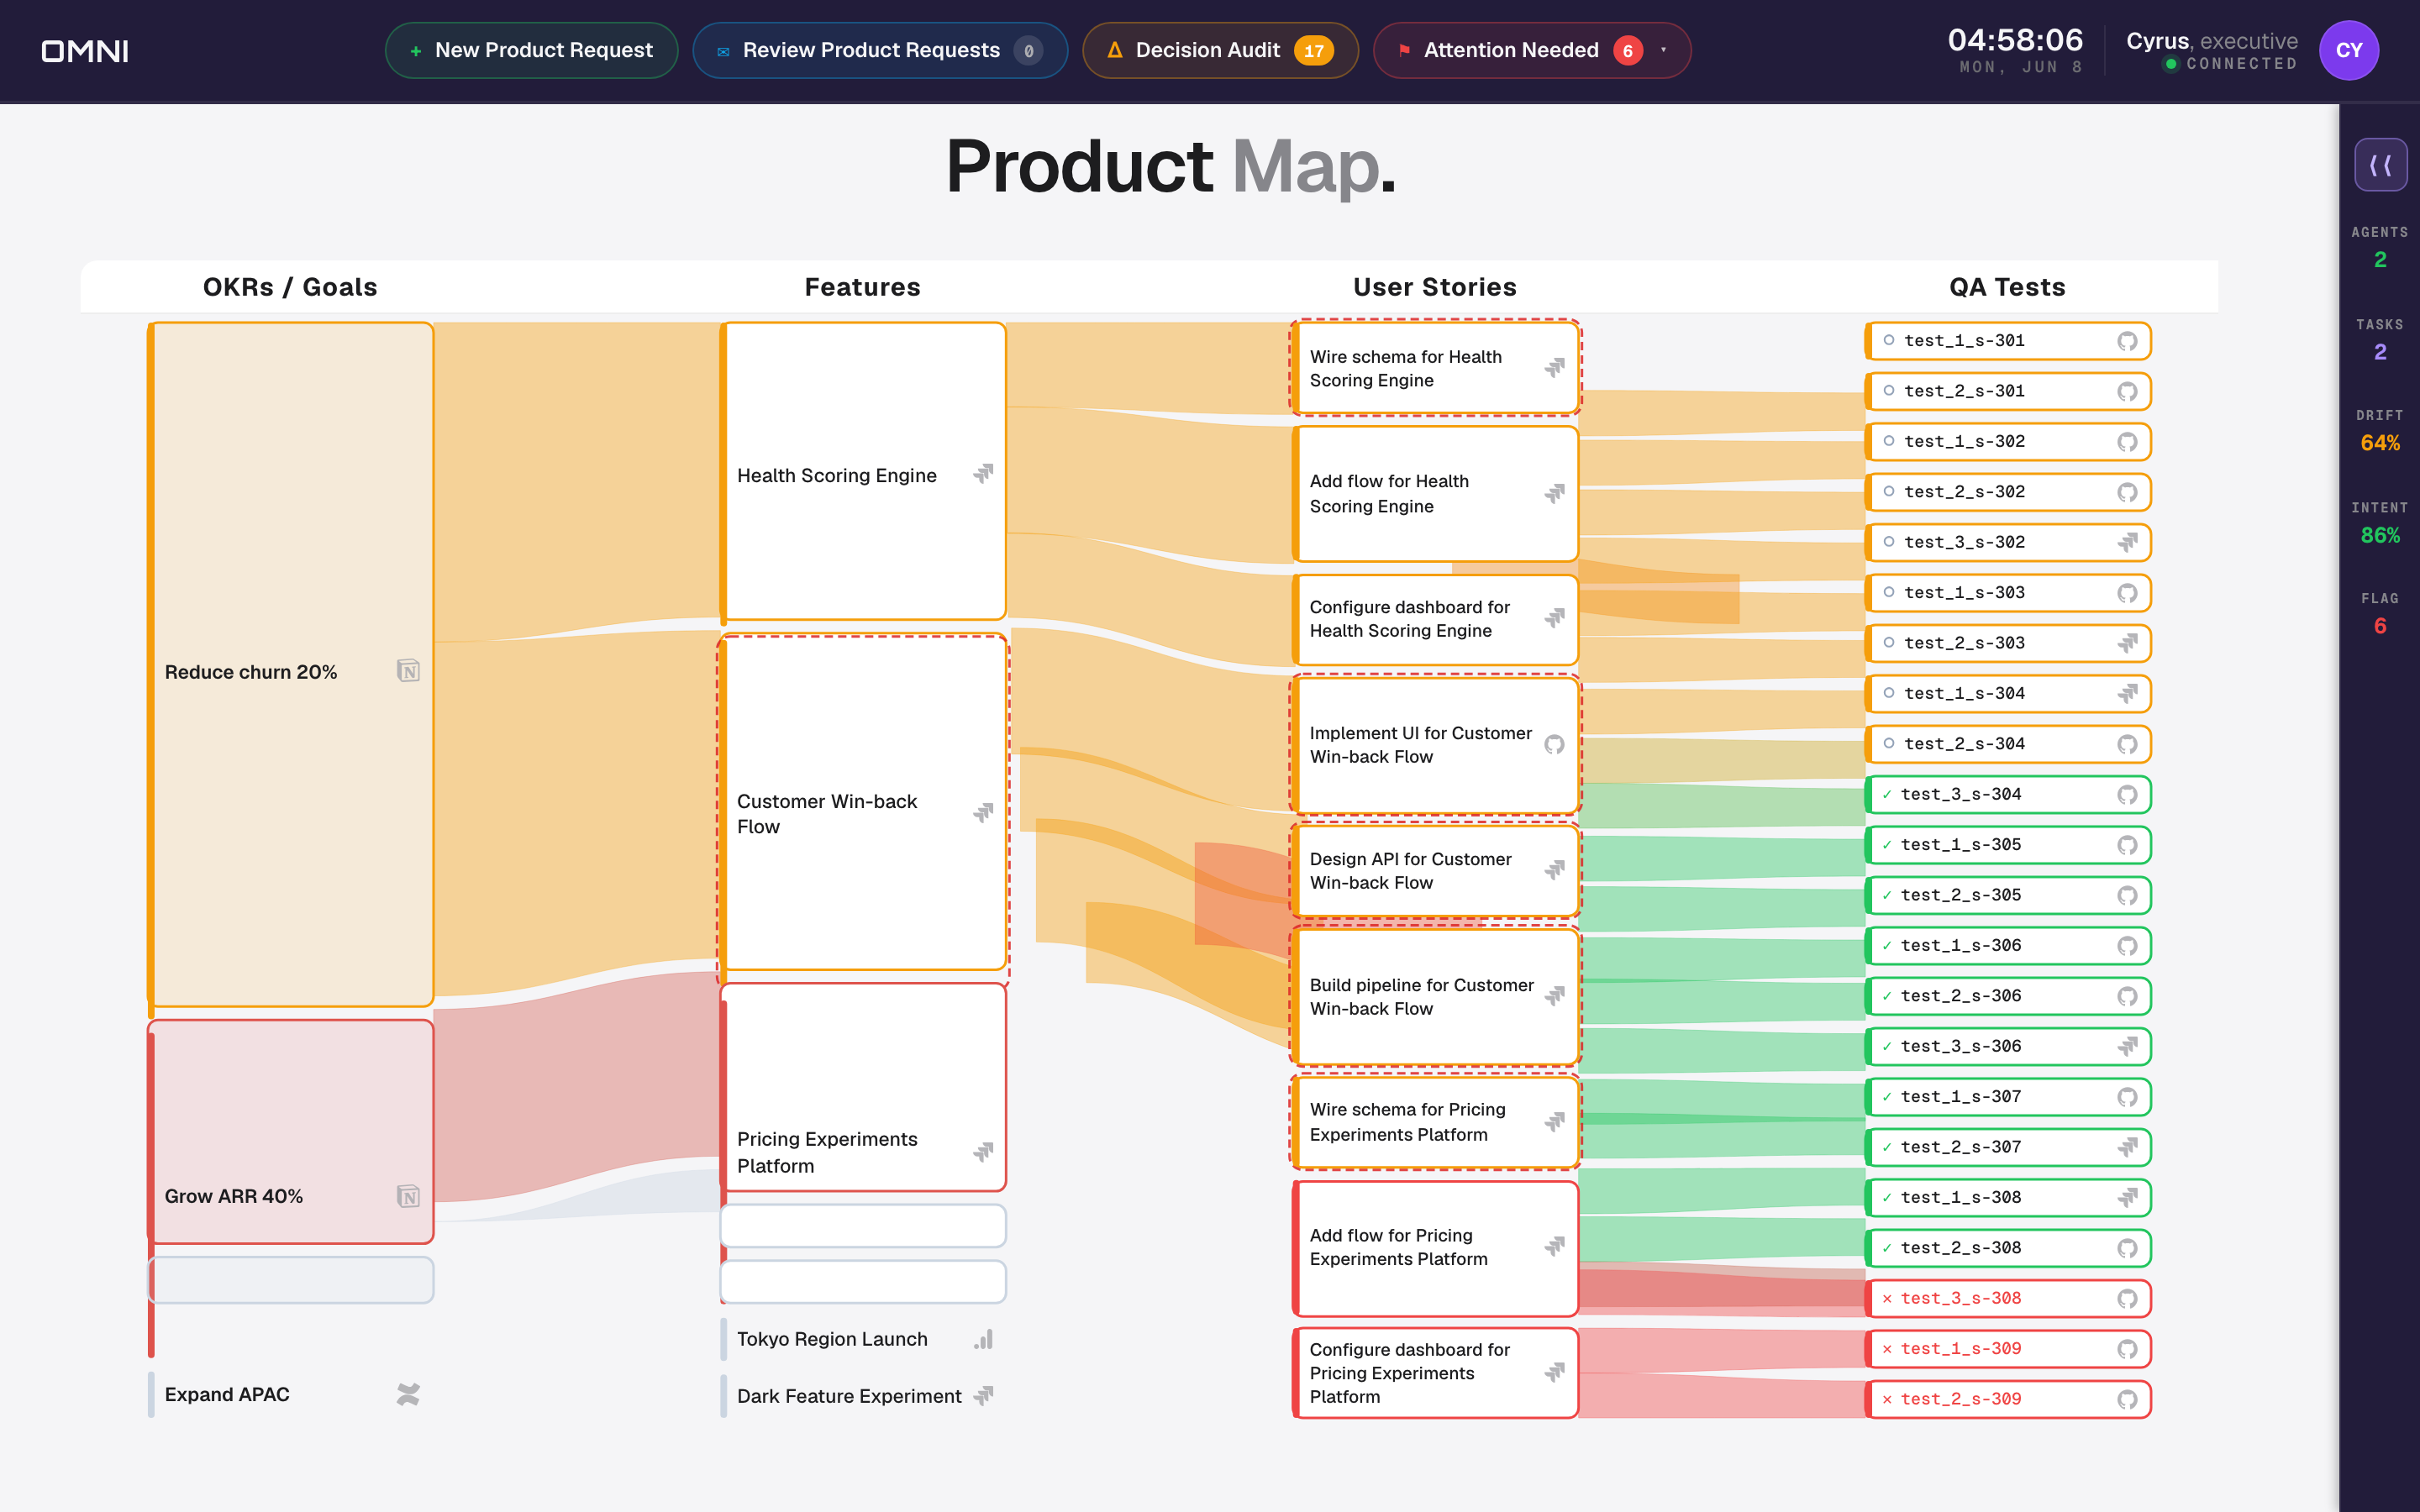Image resolution: width=2420 pixels, height=1512 pixels.
Task: Click Jira icon on Design API for Customer Win-back
Action: [x=1554, y=870]
